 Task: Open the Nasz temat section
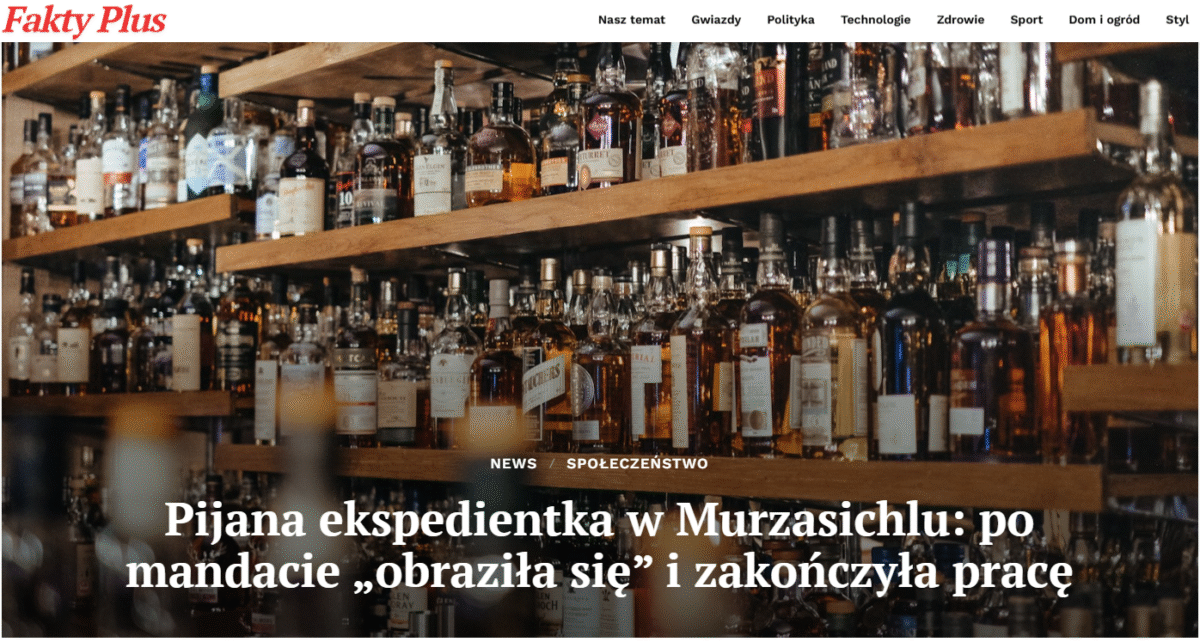point(631,20)
